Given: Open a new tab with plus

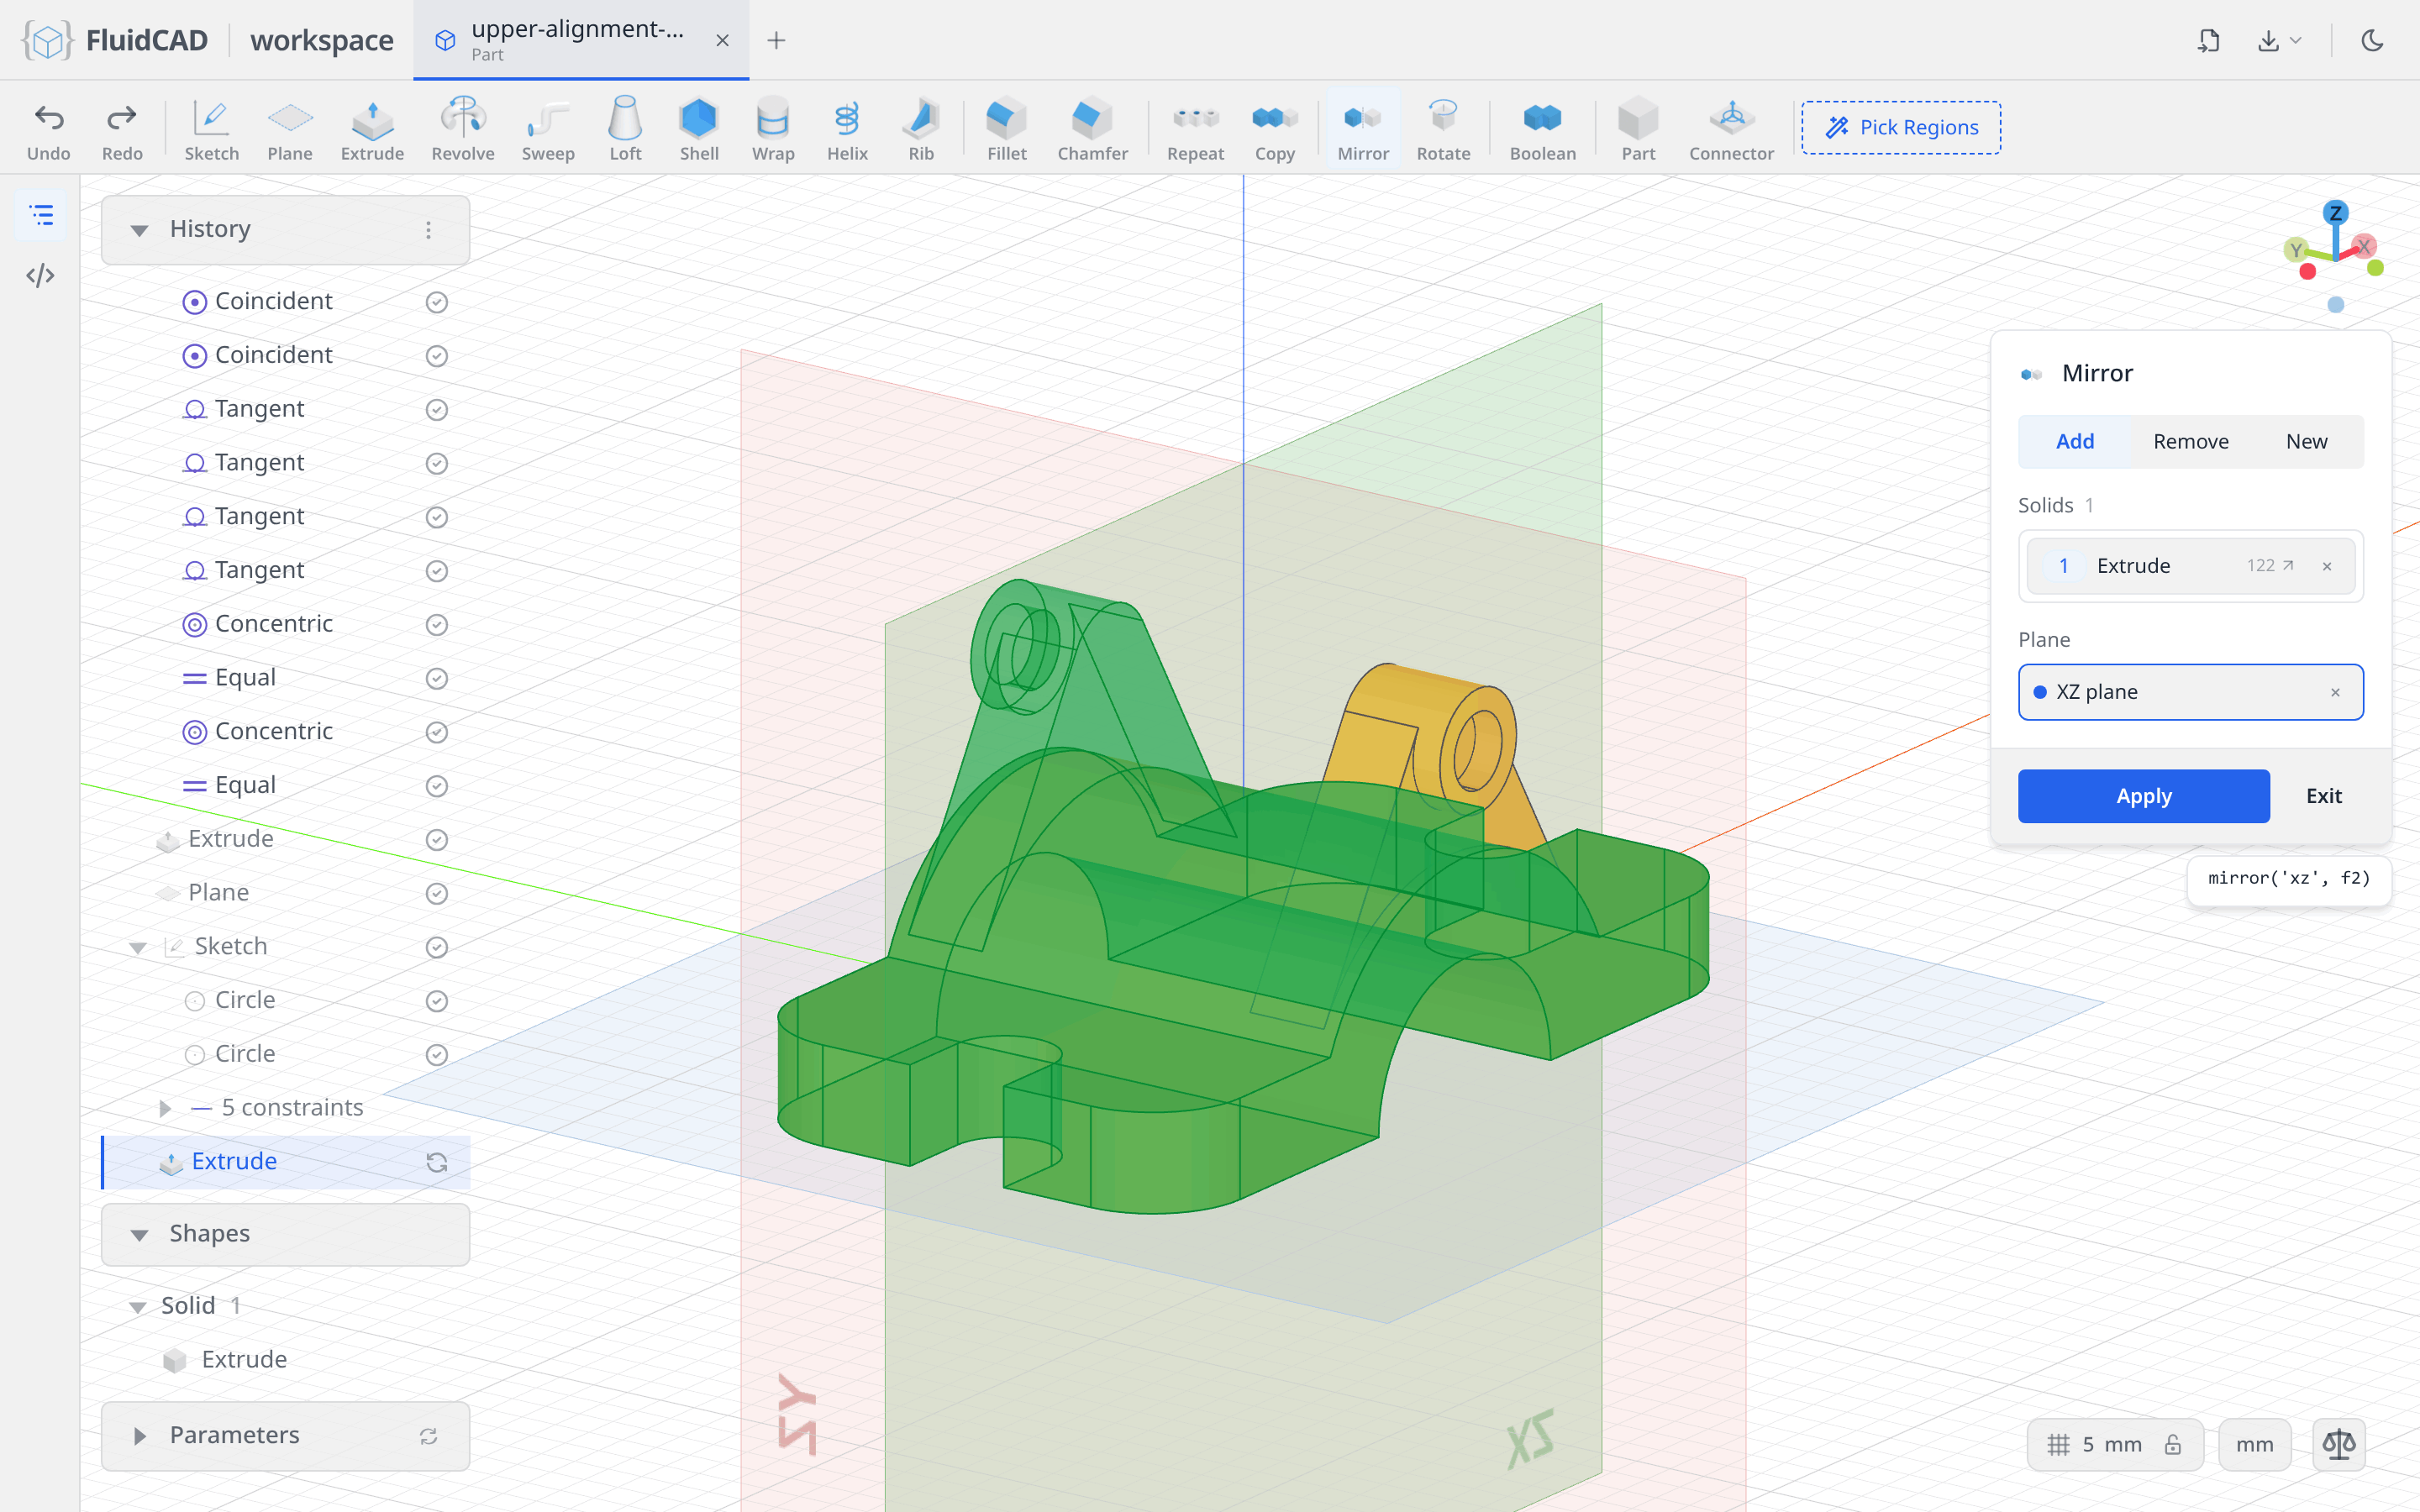Looking at the screenshot, I should (x=776, y=40).
